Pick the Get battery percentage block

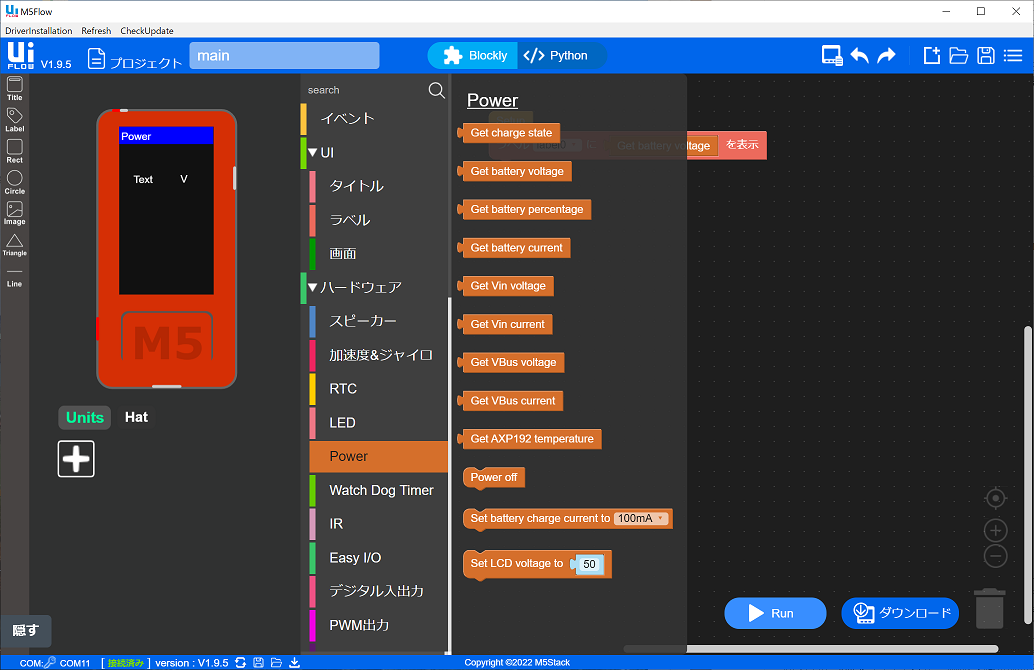point(525,210)
